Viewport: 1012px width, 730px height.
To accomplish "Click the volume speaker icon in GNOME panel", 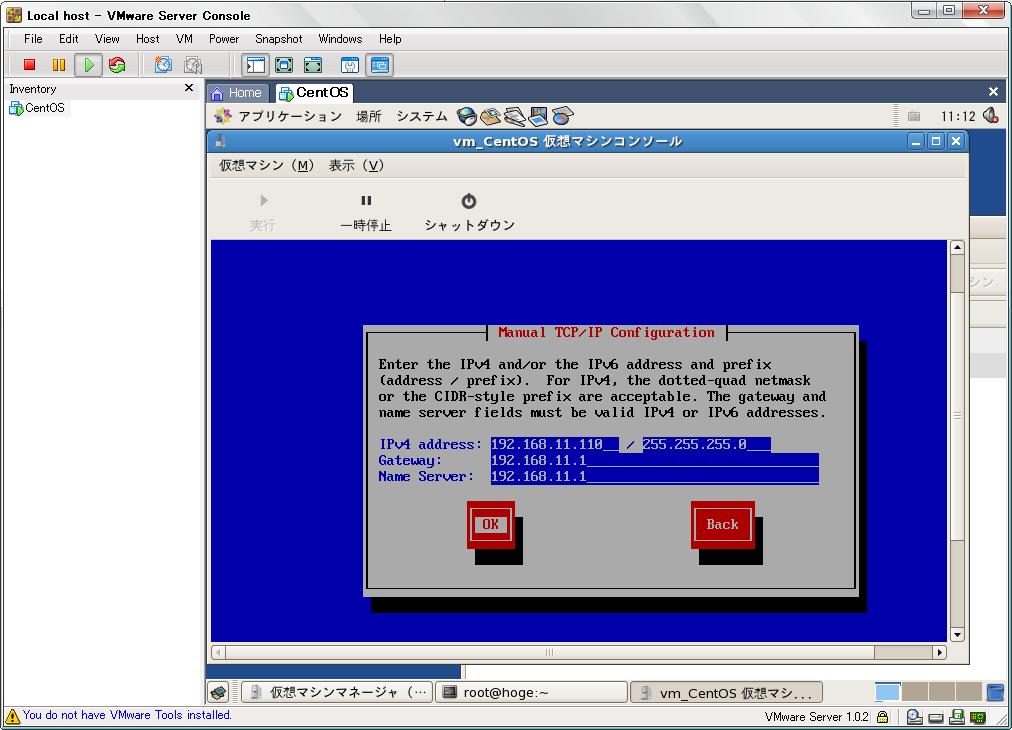I will click(x=991, y=116).
